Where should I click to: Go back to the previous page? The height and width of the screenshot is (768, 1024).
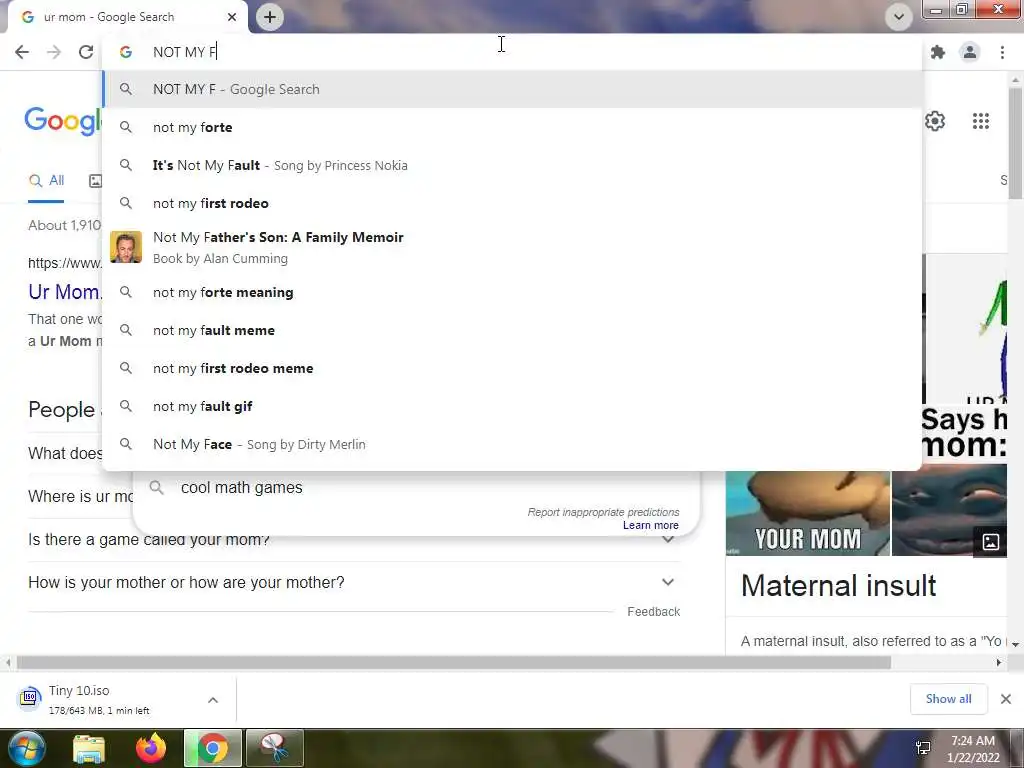click(22, 52)
